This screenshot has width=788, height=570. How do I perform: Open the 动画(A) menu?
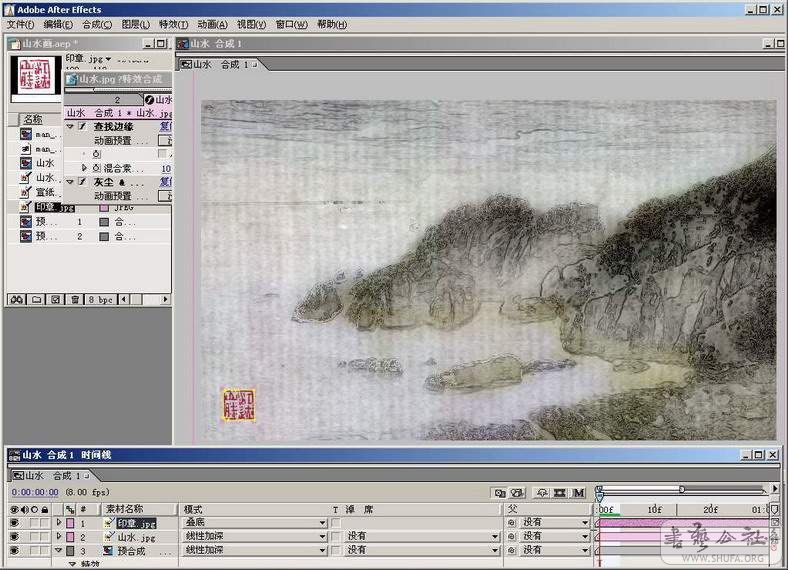click(x=212, y=24)
